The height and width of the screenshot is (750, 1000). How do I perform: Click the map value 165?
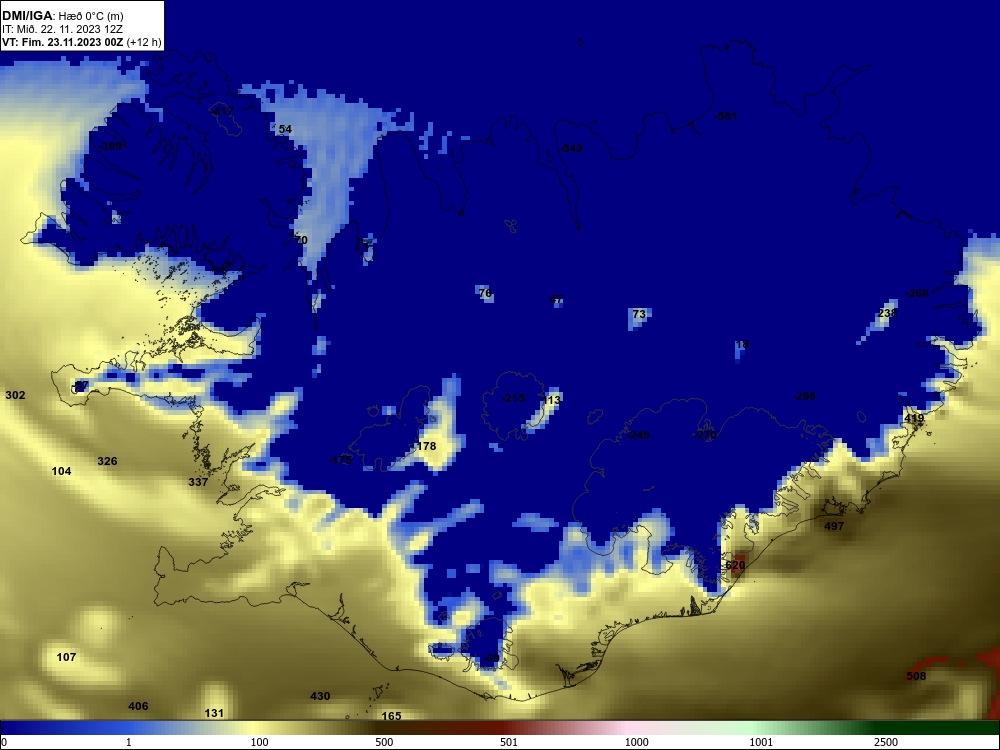(391, 716)
